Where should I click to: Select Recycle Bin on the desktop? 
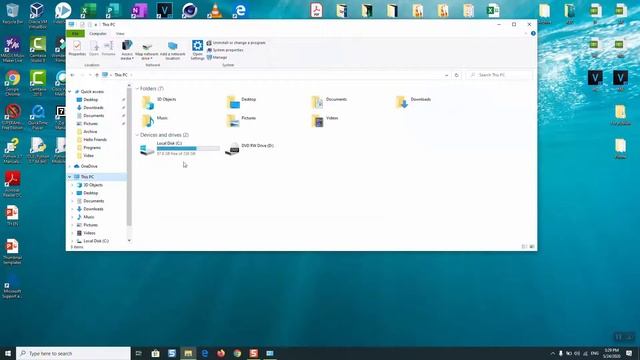(12, 13)
